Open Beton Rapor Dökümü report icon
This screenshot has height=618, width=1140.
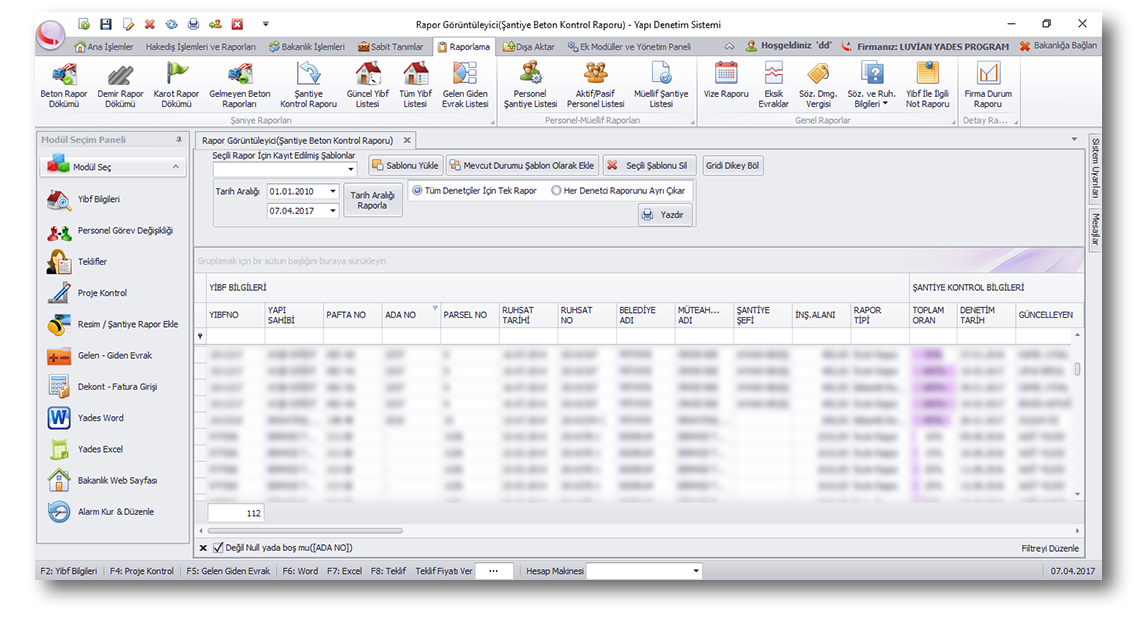(x=64, y=74)
